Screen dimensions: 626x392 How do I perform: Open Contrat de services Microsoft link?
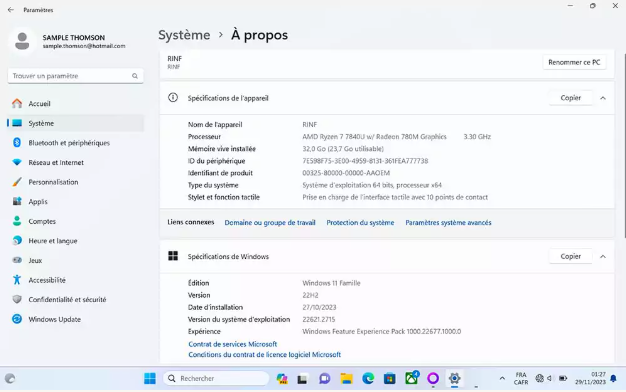coord(233,344)
